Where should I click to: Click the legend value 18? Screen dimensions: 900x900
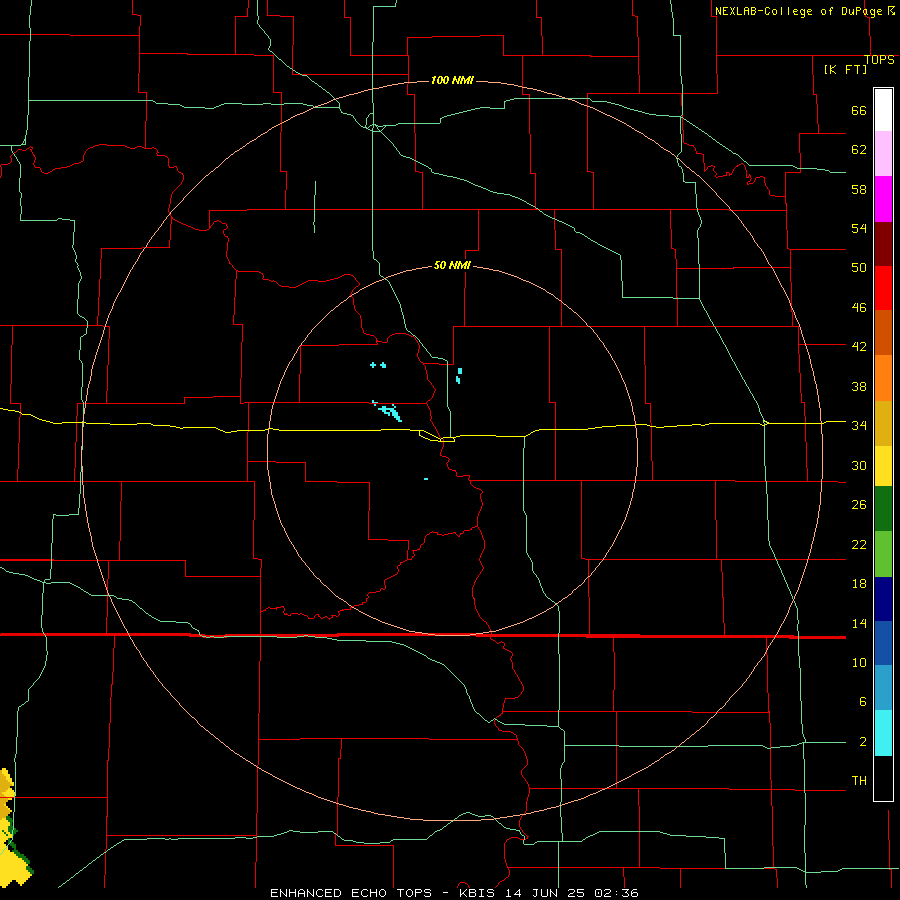point(859,584)
